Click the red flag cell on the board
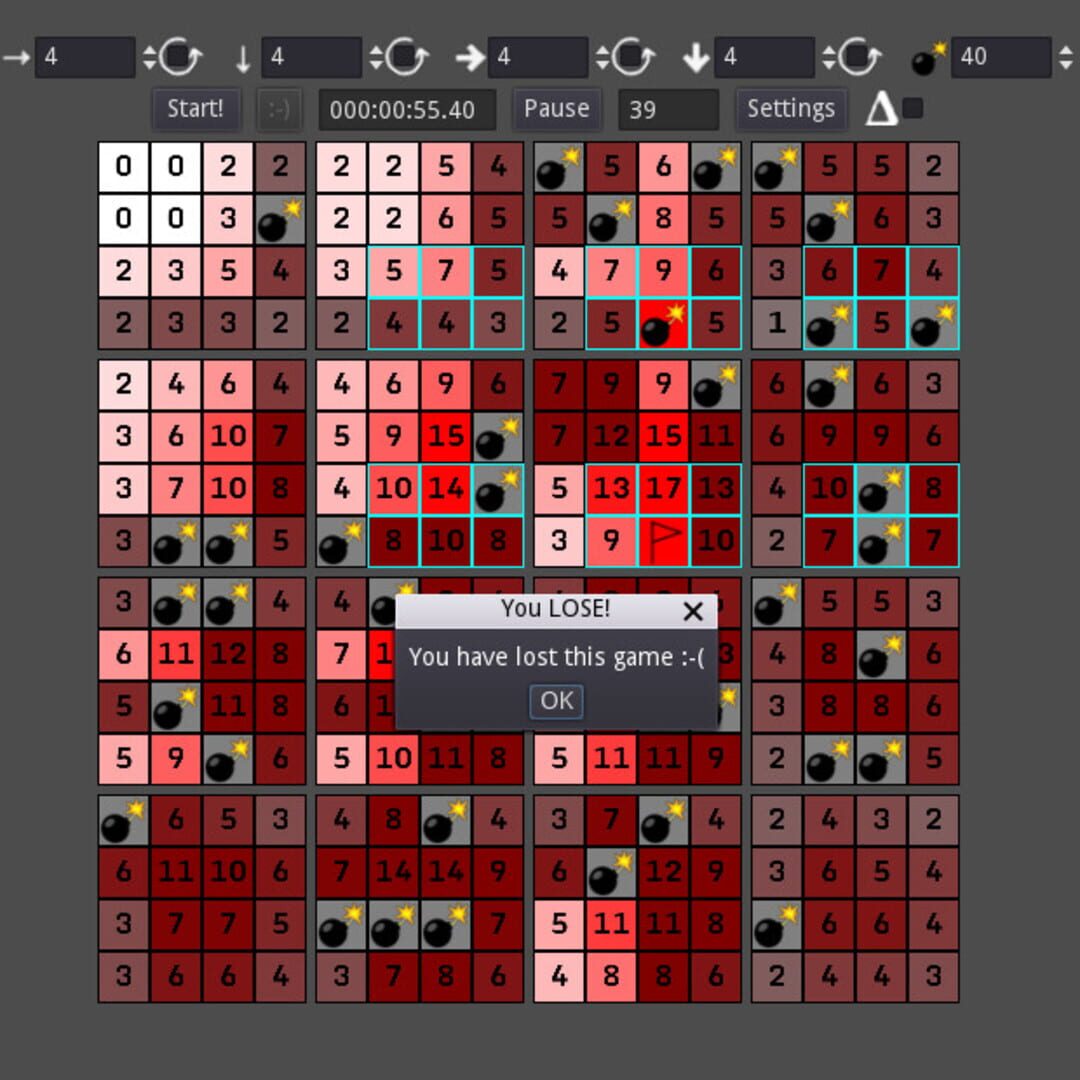This screenshot has height=1080, width=1080. [664, 541]
